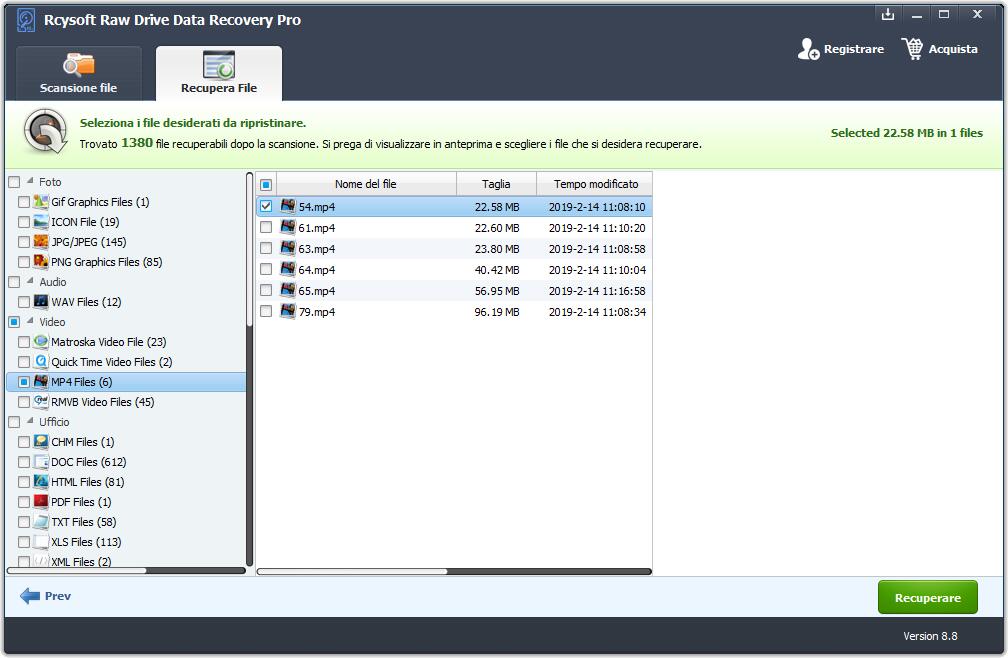Screen dimensions: 1008x658
Task: Collapse the Ufficio category section
Action: pyautogui.click(x=30, y=422)
